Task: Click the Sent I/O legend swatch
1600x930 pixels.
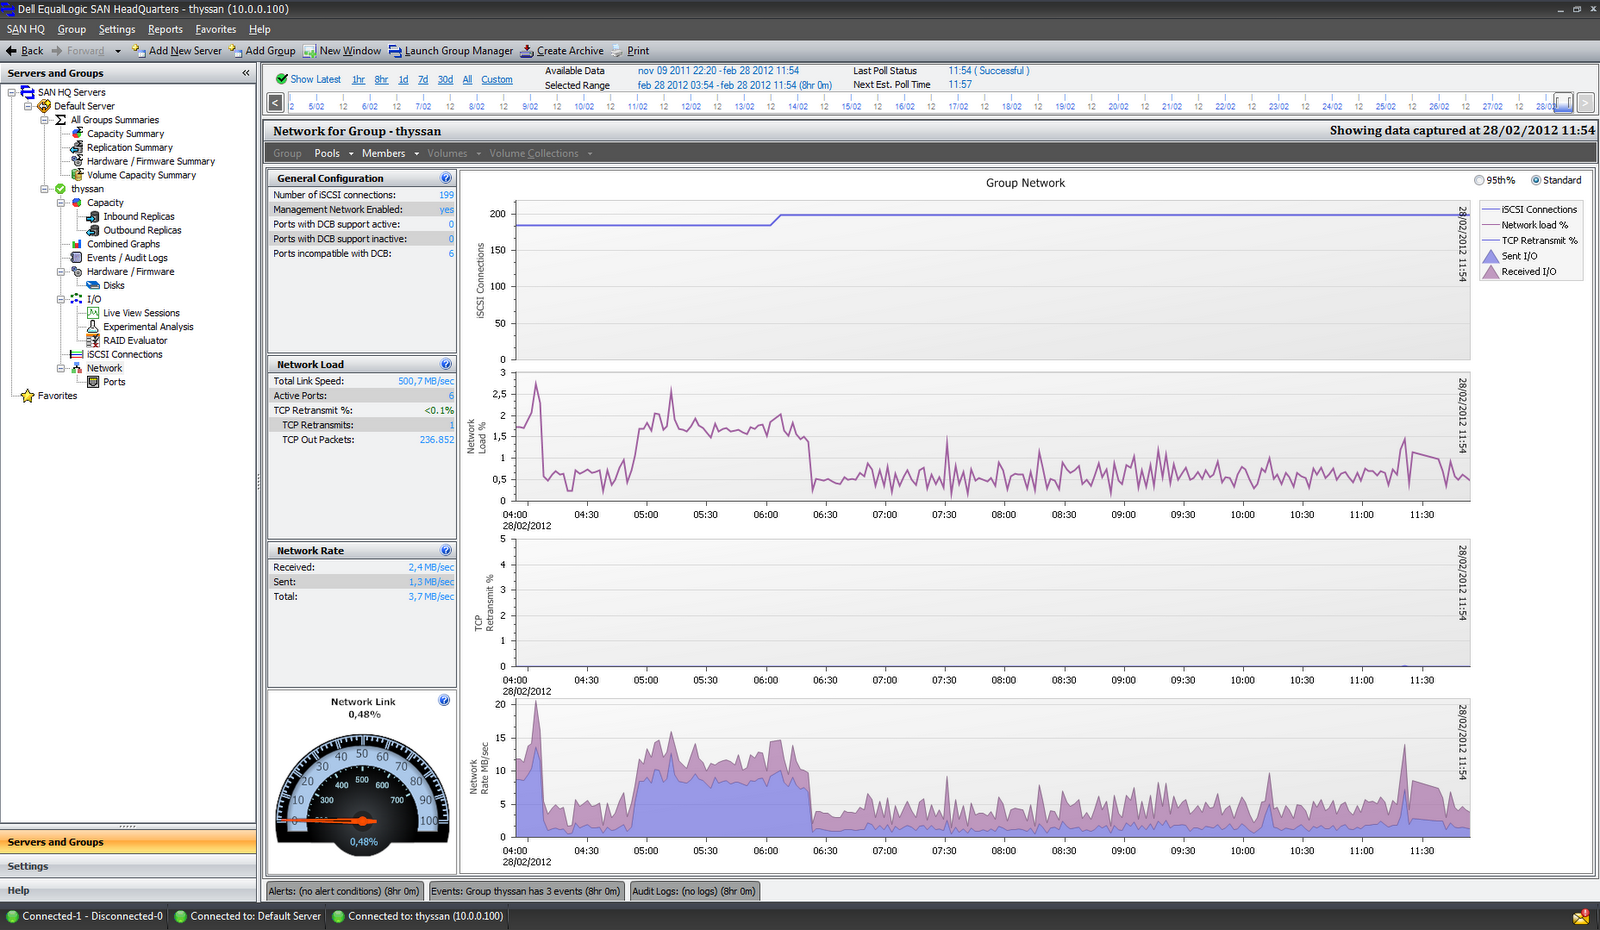Action: pos(1491,256)
